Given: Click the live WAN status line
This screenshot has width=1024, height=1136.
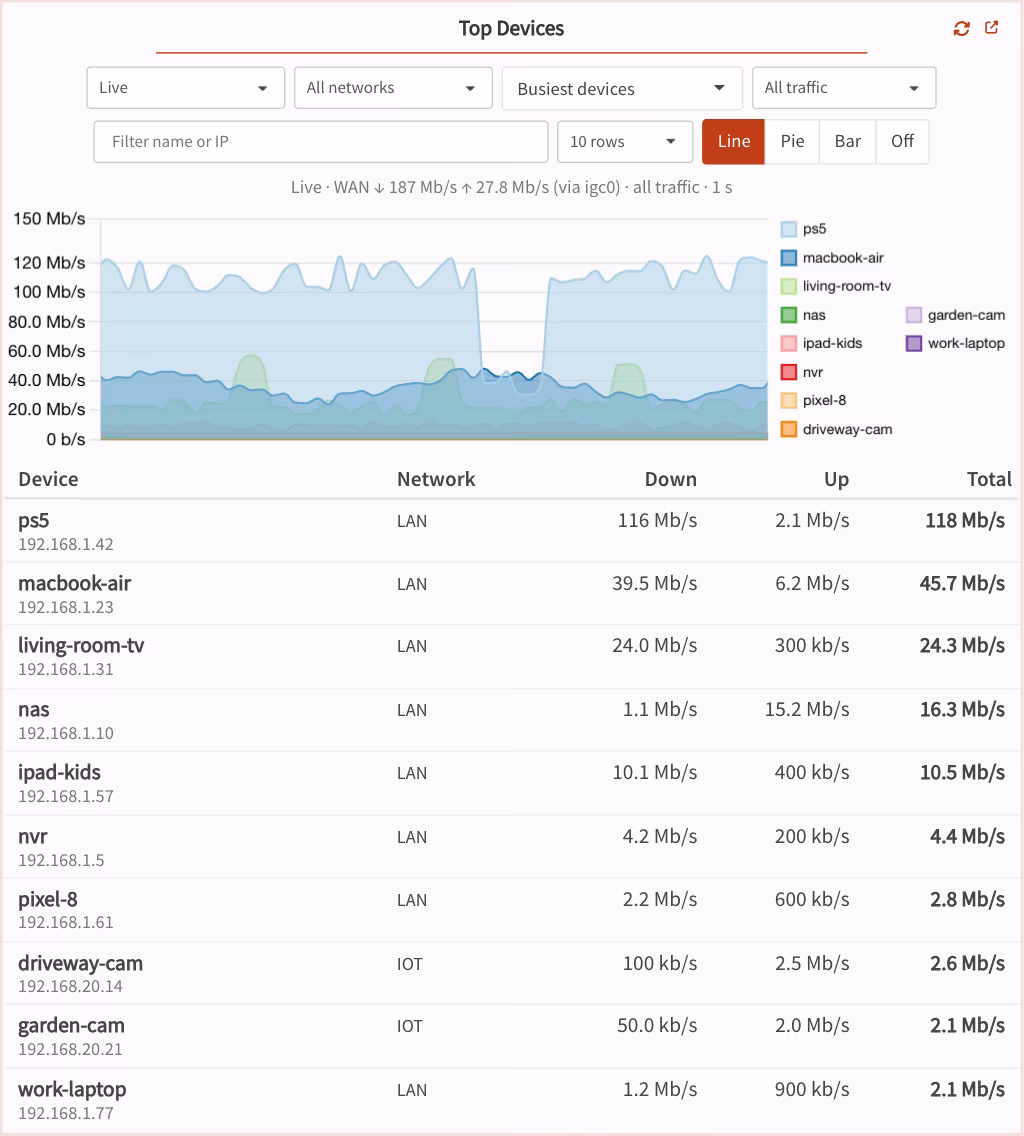Looking at the screenshot, I should pos(512,188).
